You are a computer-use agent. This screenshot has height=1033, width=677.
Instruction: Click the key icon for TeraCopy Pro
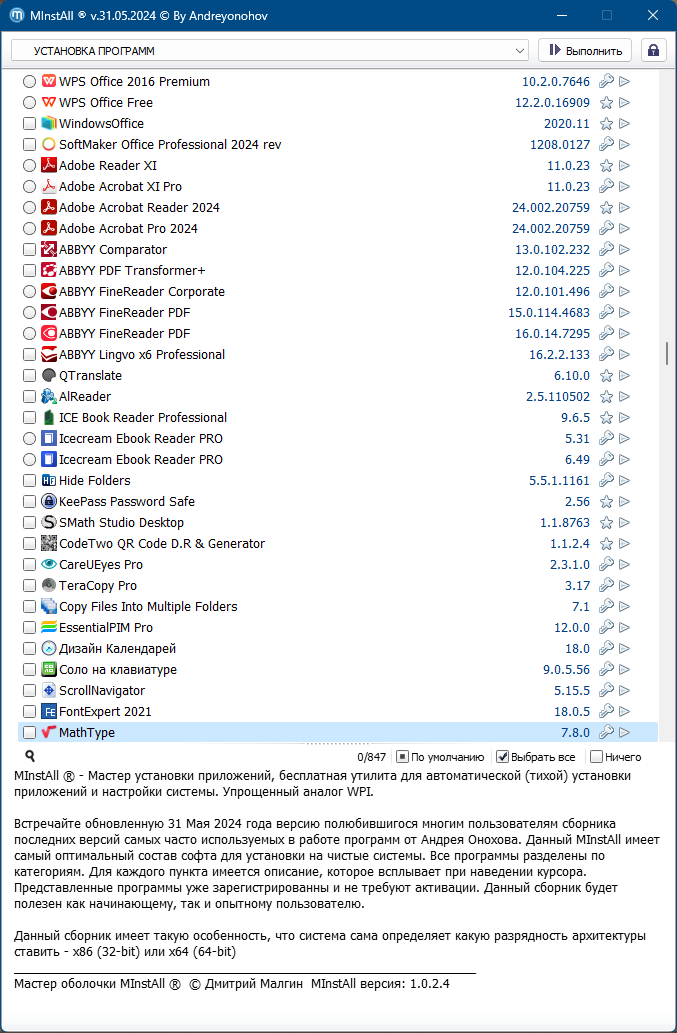pos(606,586)
